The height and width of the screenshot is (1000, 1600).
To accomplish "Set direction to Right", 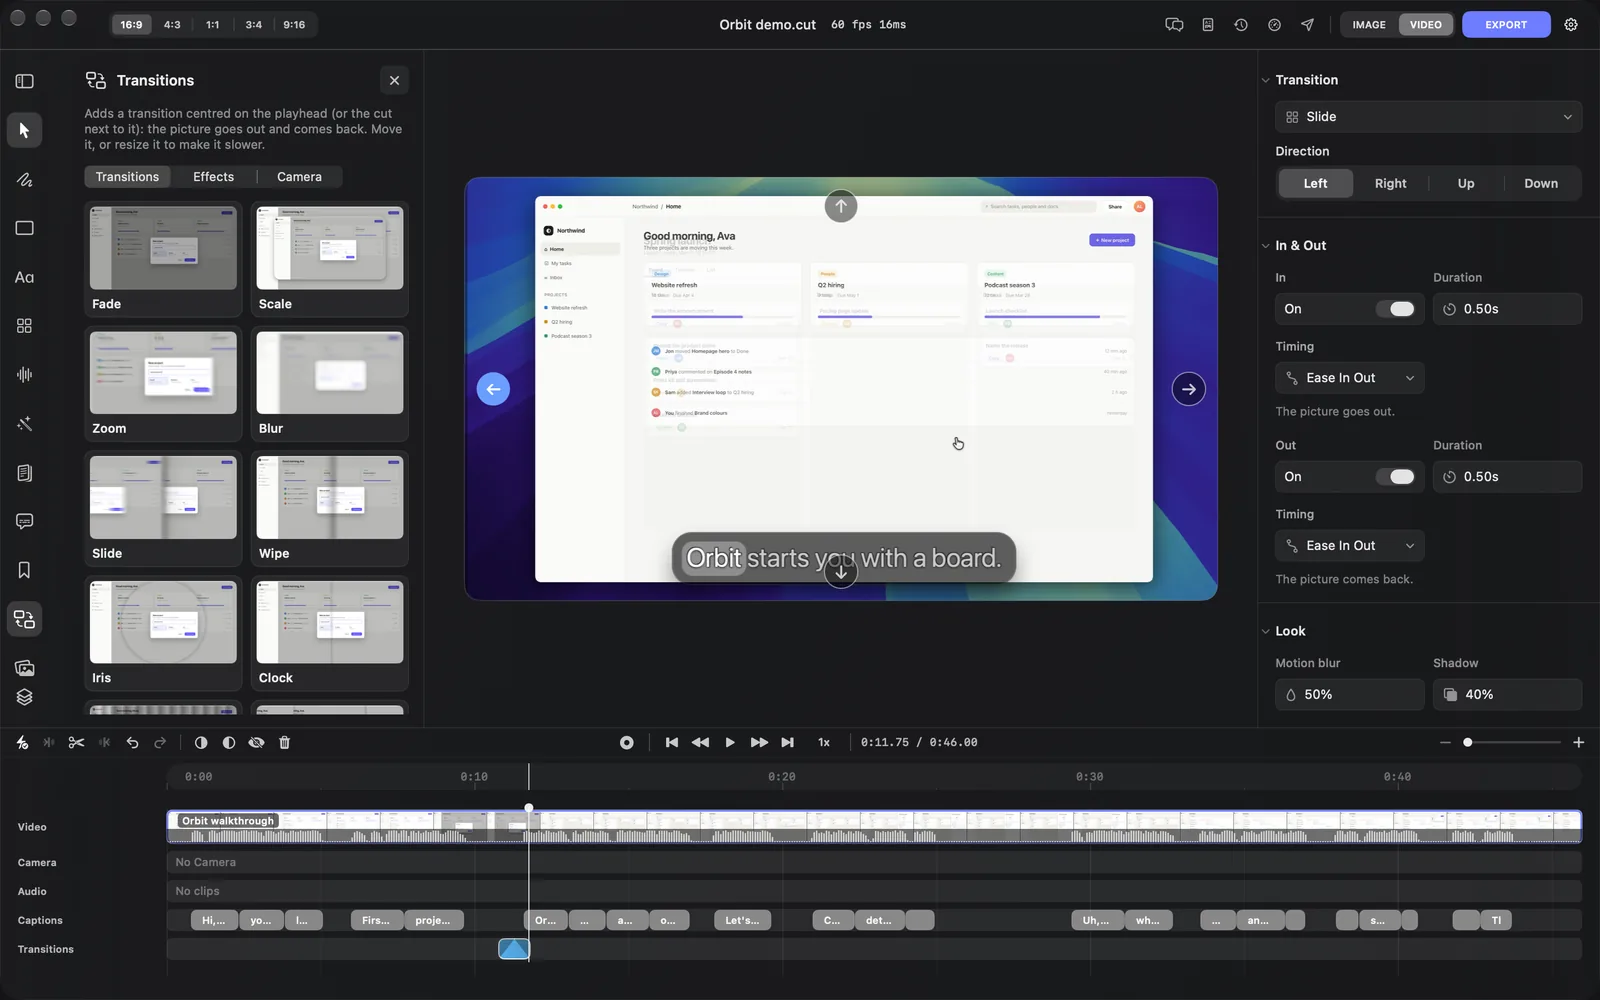I will coord(1390,183).
